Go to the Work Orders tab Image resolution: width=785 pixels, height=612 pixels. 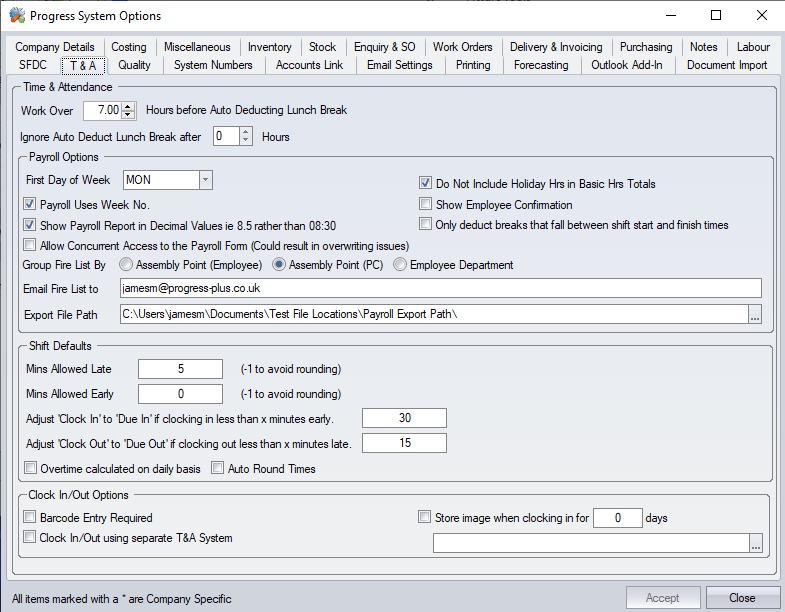click(x=462, y=47)
